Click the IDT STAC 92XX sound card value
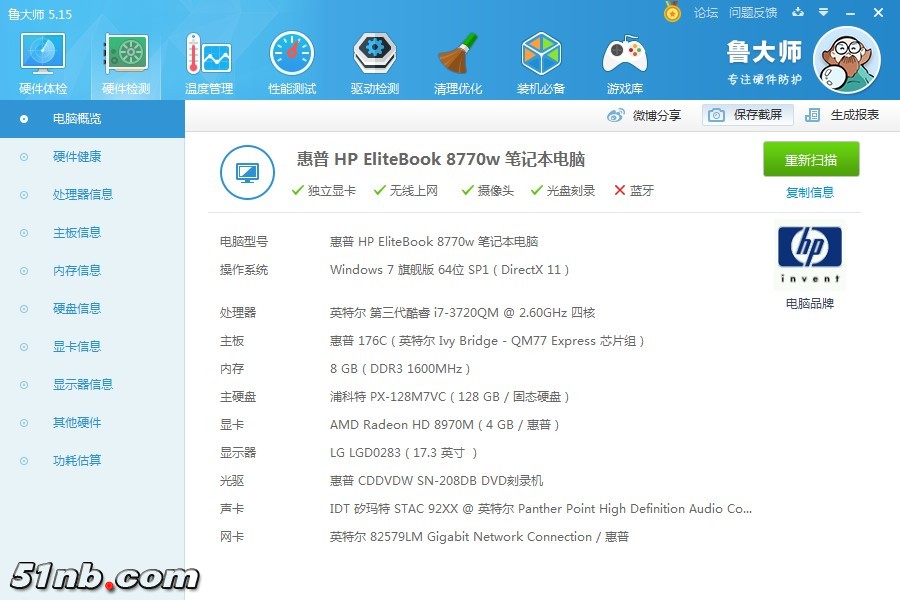 point(541,509)
